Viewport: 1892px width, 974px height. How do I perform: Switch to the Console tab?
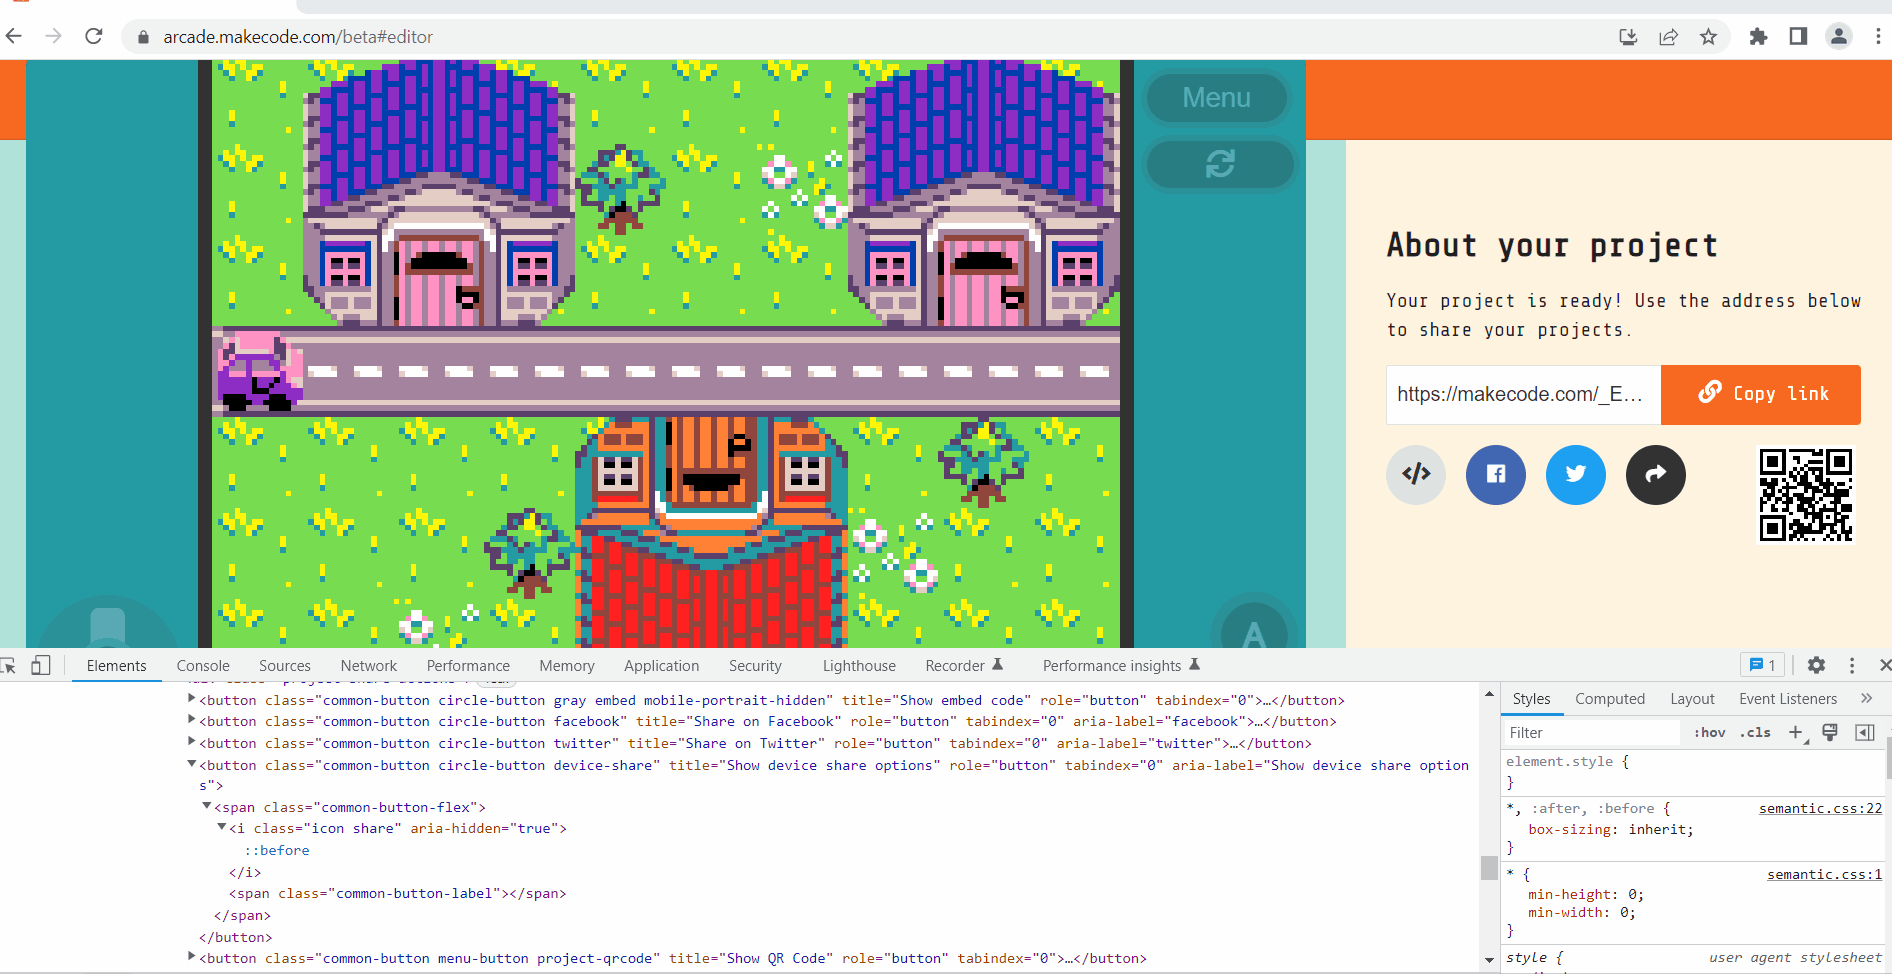pyautogui.click(x=203, y=666)
